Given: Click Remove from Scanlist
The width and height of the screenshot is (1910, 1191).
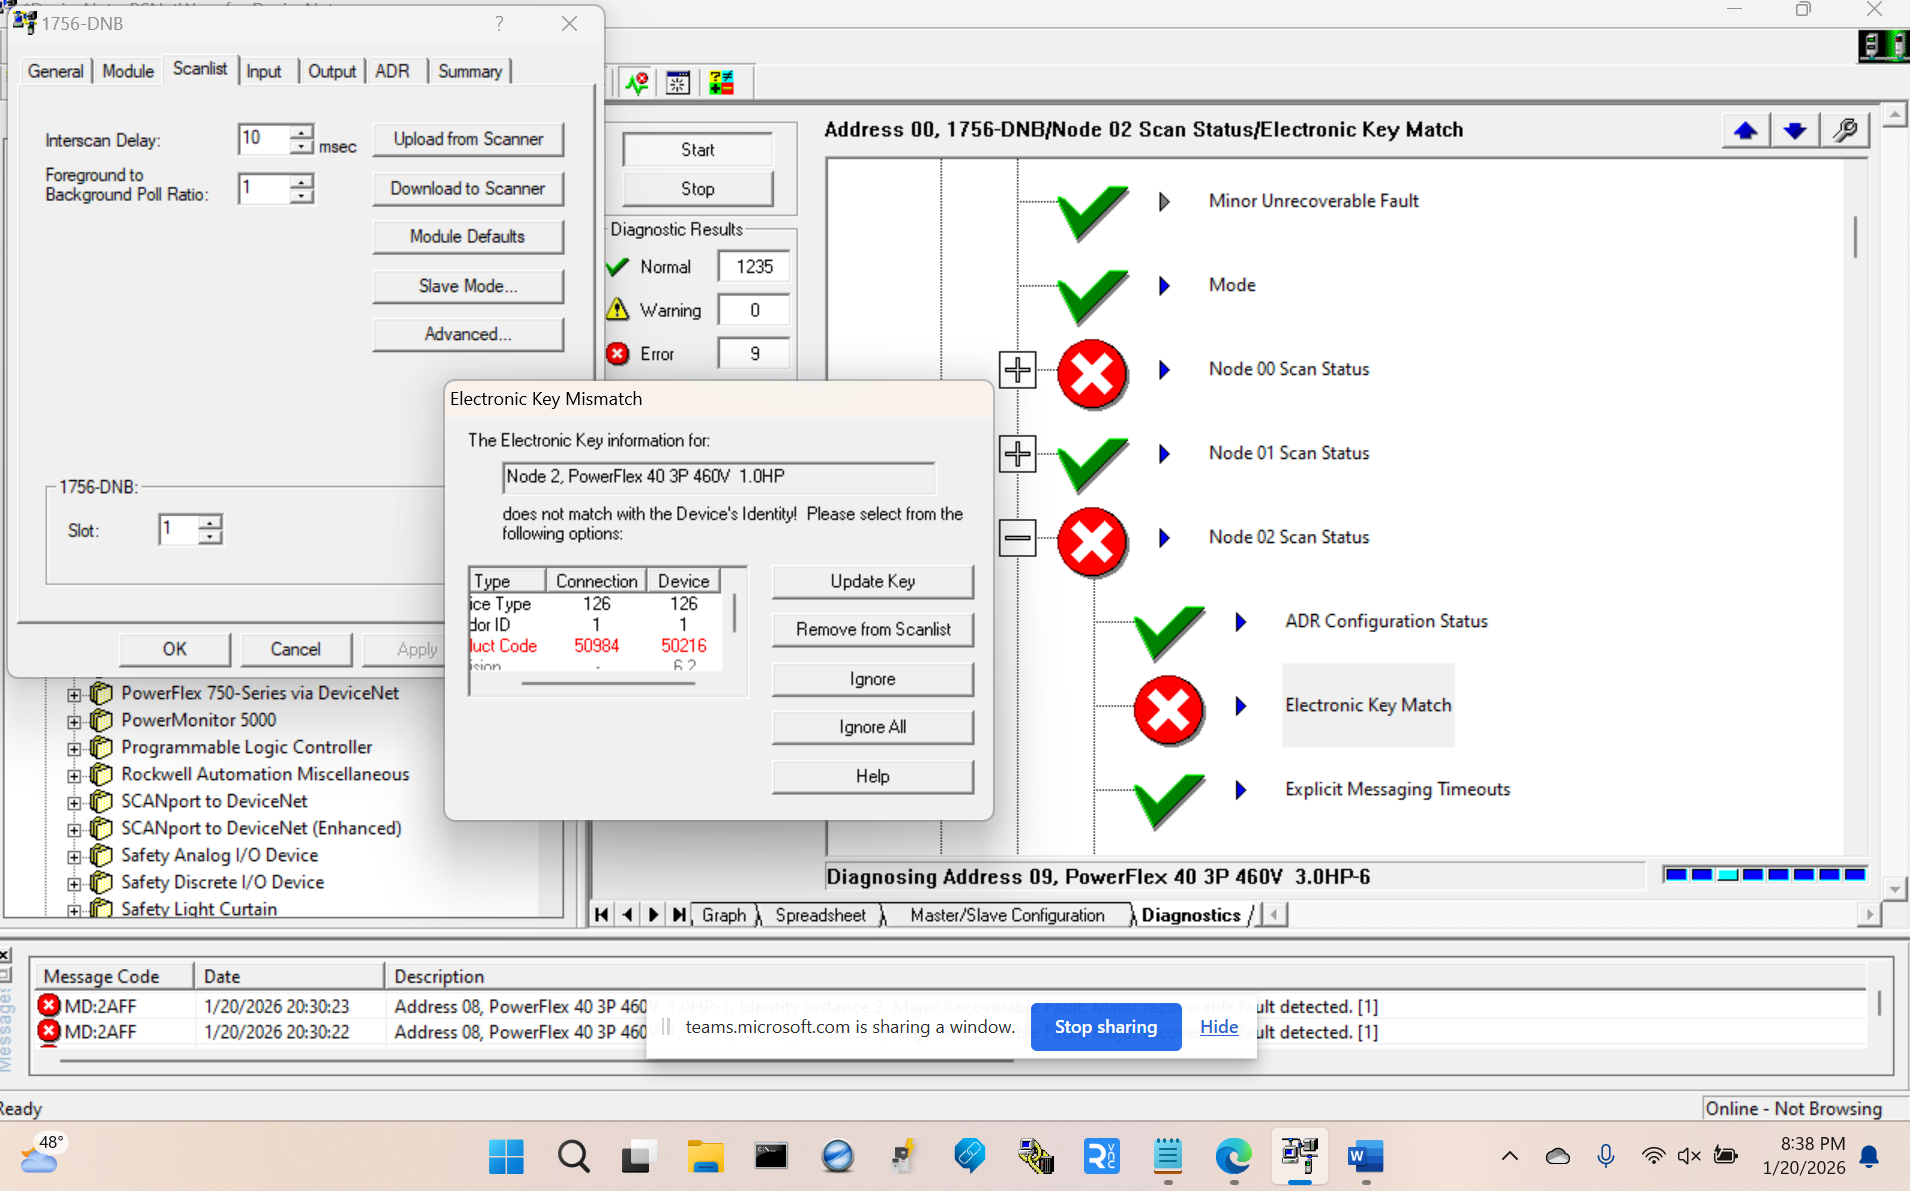Looking at the screenshot, I should pos(873,629).
